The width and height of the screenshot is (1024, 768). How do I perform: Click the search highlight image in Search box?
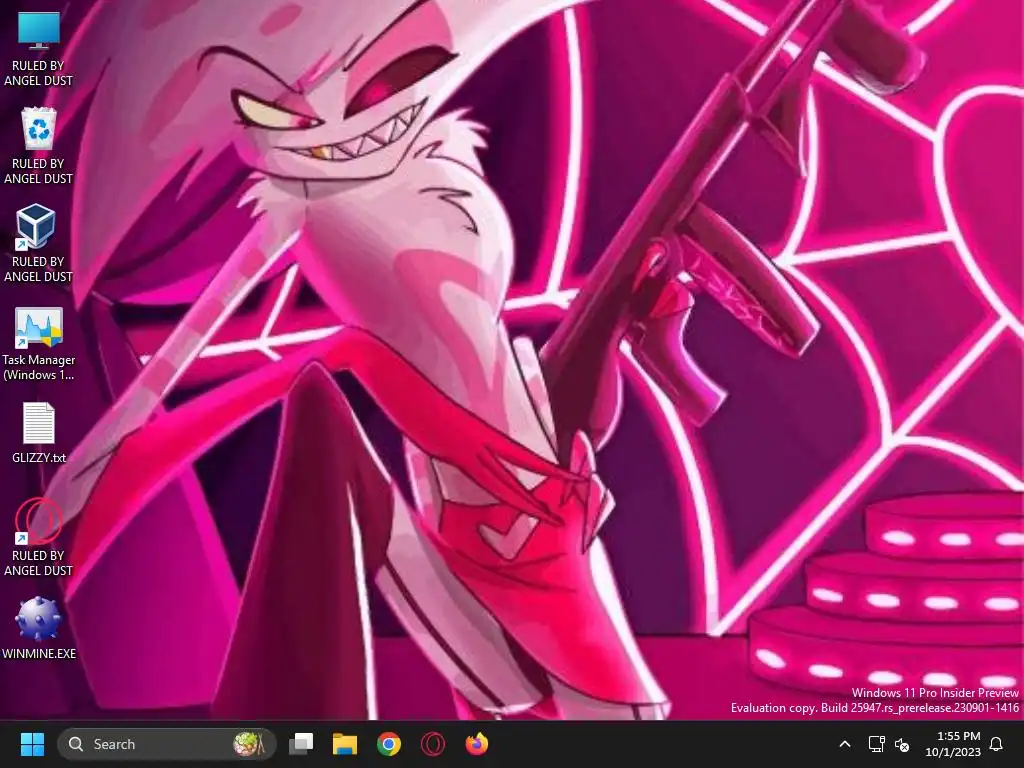pos(249,744)
